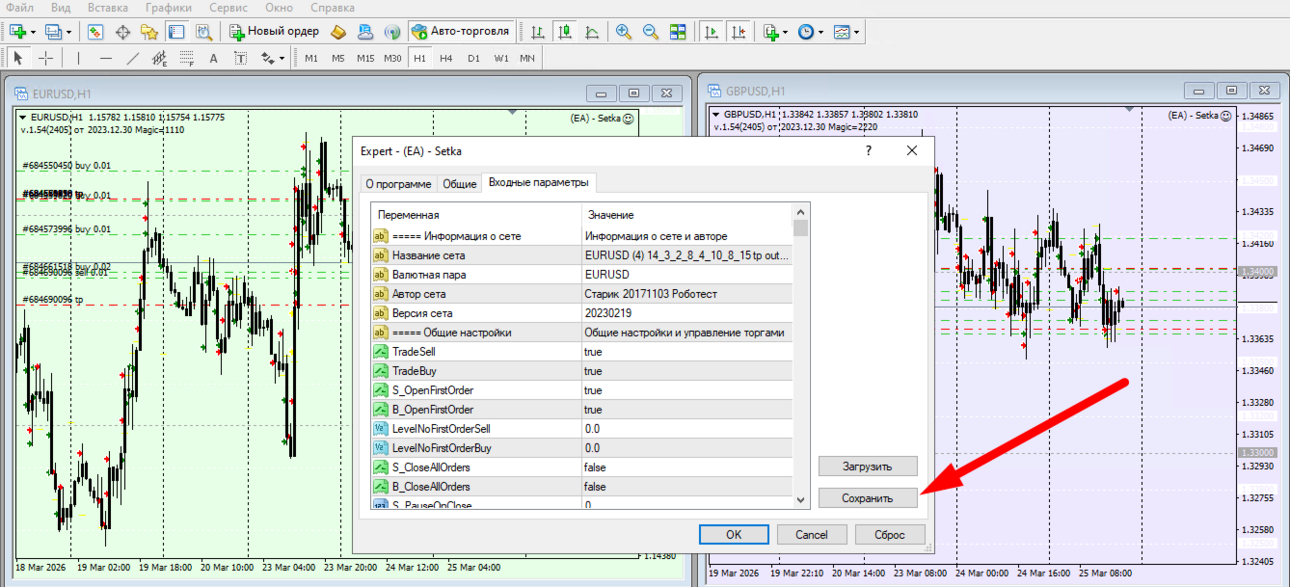The height and width of the screenshot is (587, 1290).
Task: Switch chart to candlesticks style
Action: tap(564, 32)
